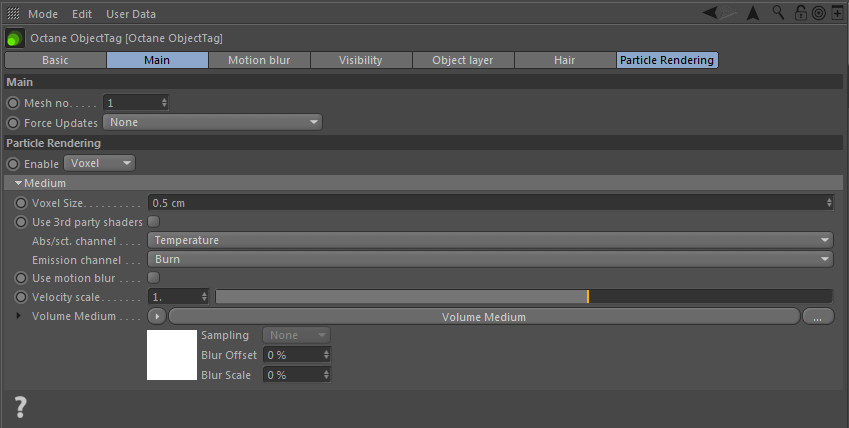Screen dimensions: 849x428
Task: Enable the Use motion blur checkbox
Action: (154, 277)
